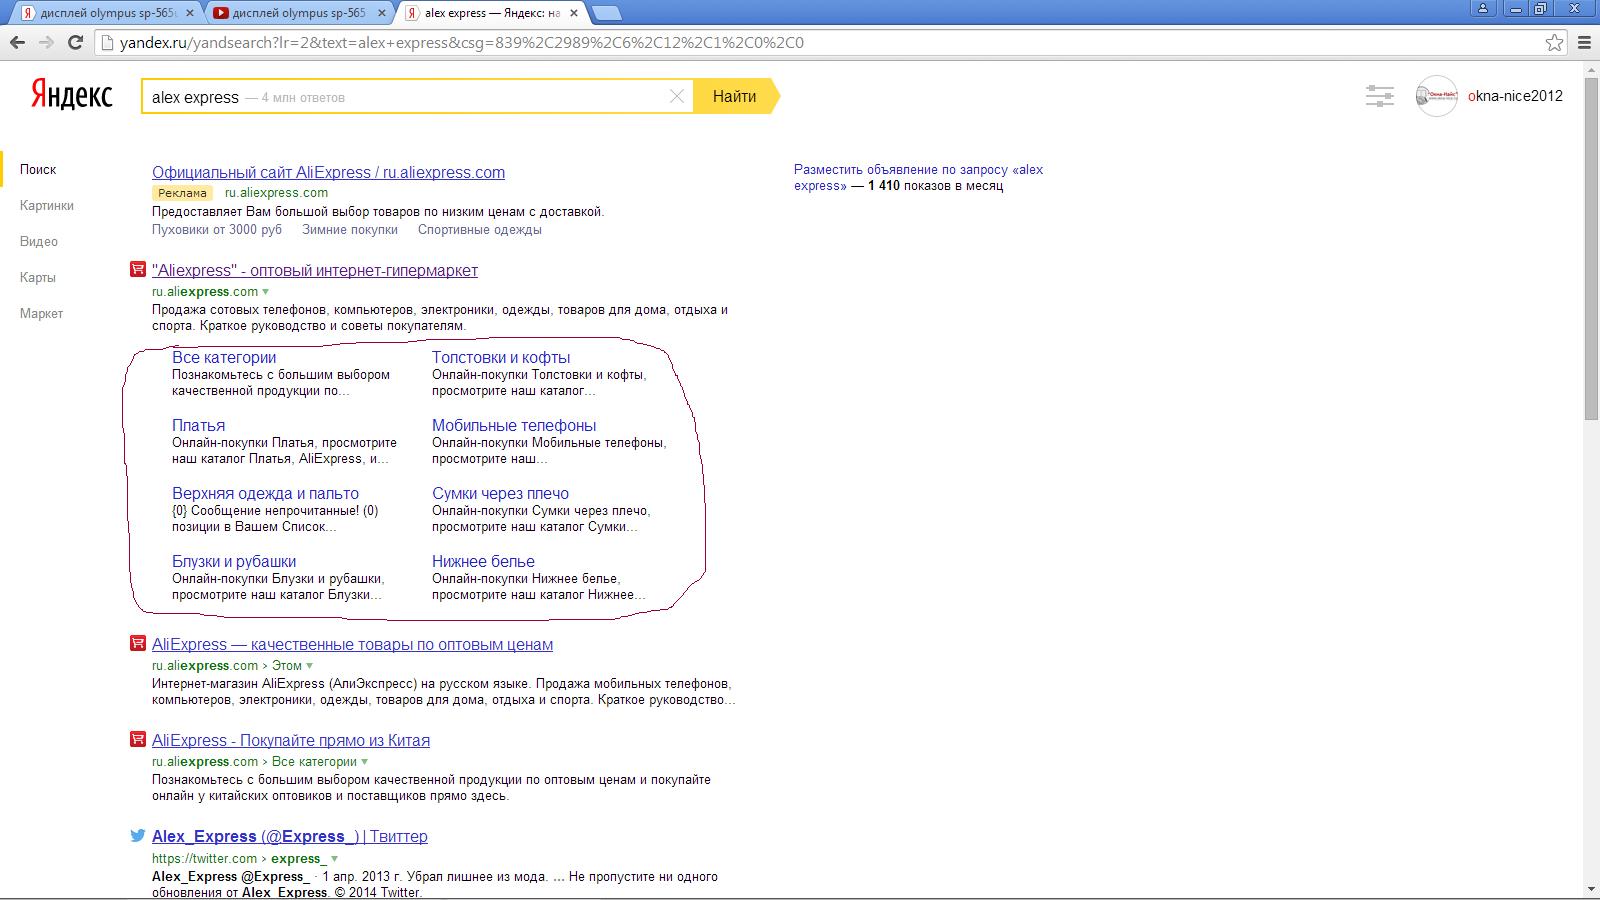This screenshot has height=900, width=1600.
Task: Reload the page
Action: point(75,43)
